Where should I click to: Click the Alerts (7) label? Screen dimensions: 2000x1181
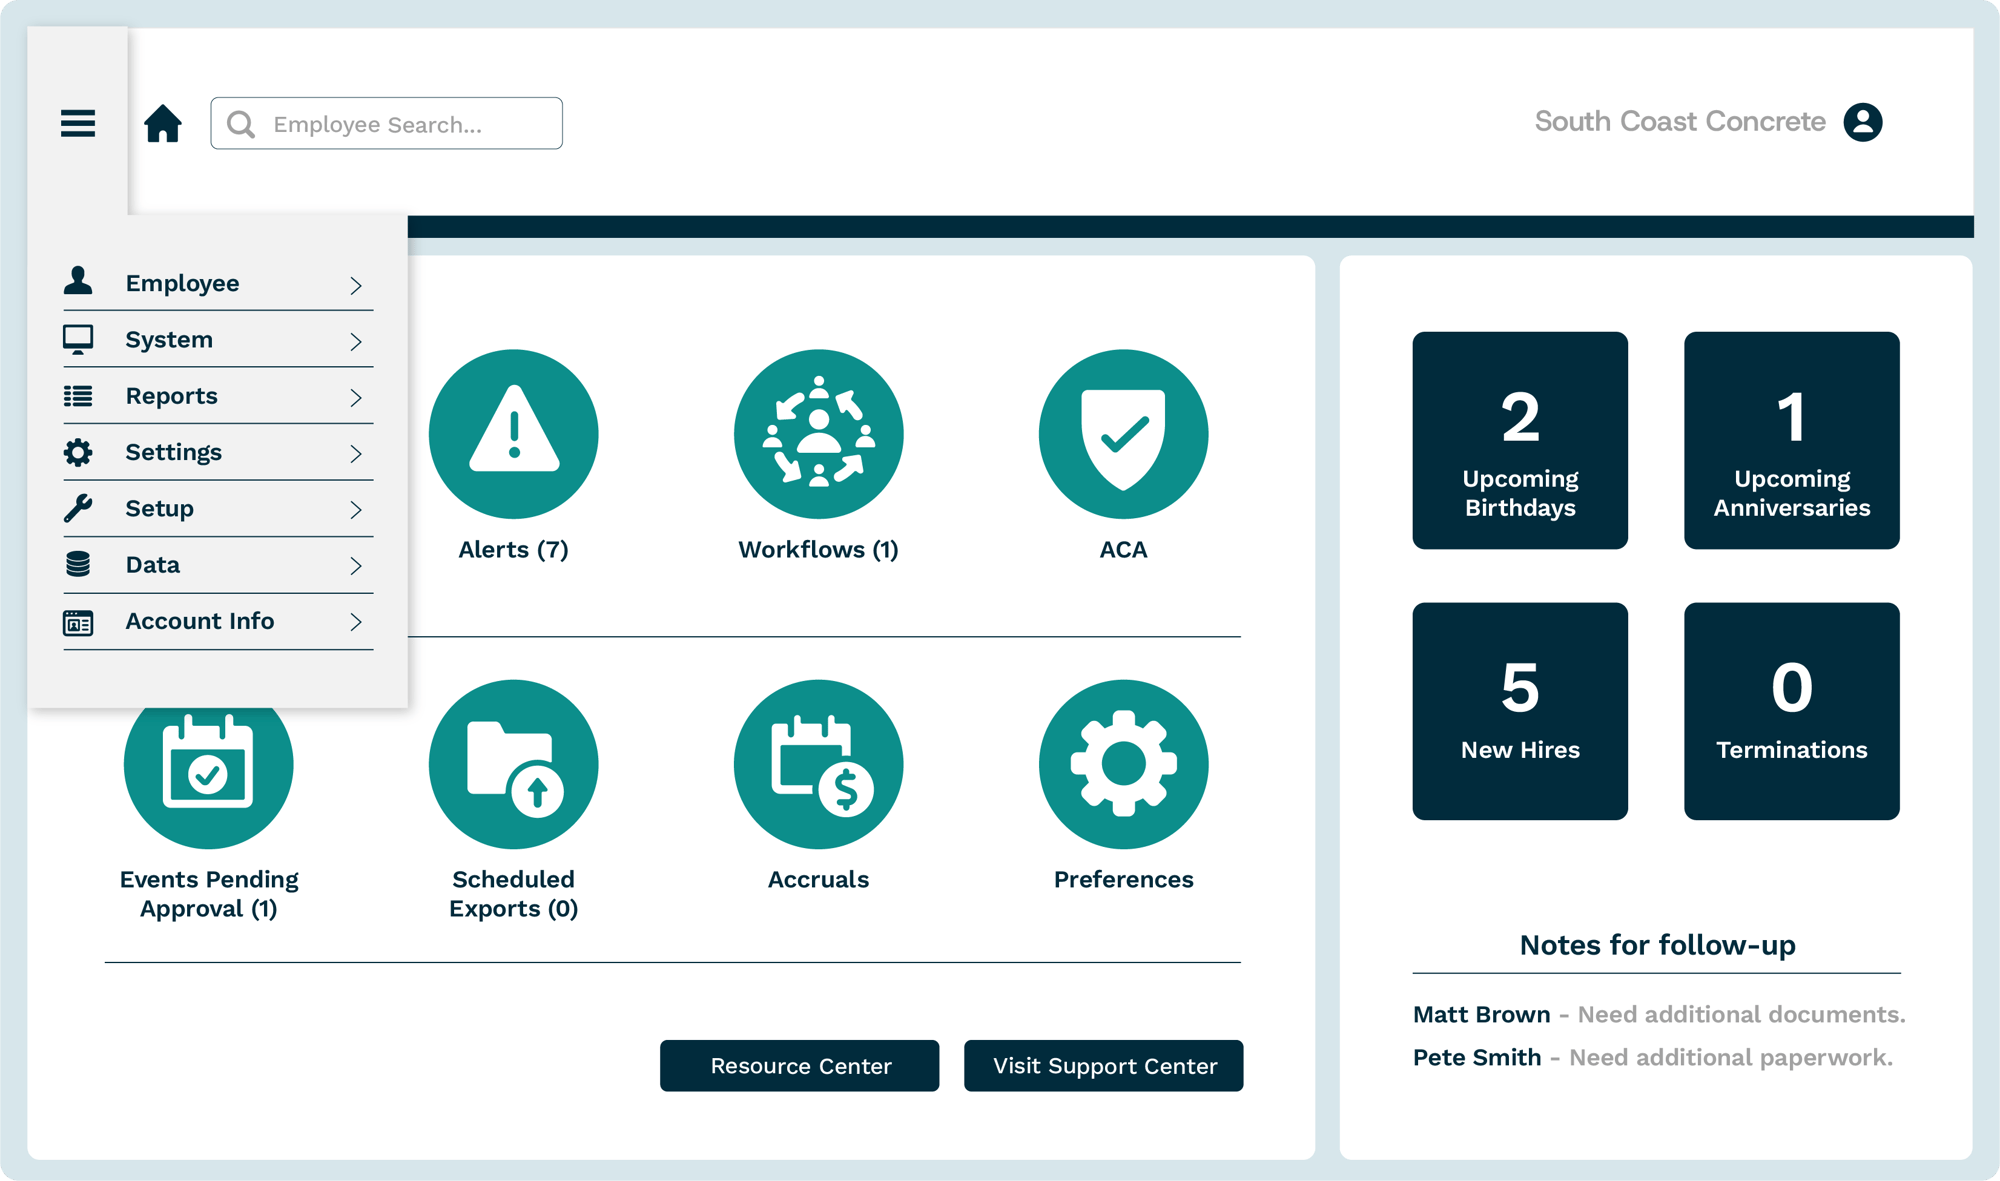pyautogui.click(x=514, y=550)
